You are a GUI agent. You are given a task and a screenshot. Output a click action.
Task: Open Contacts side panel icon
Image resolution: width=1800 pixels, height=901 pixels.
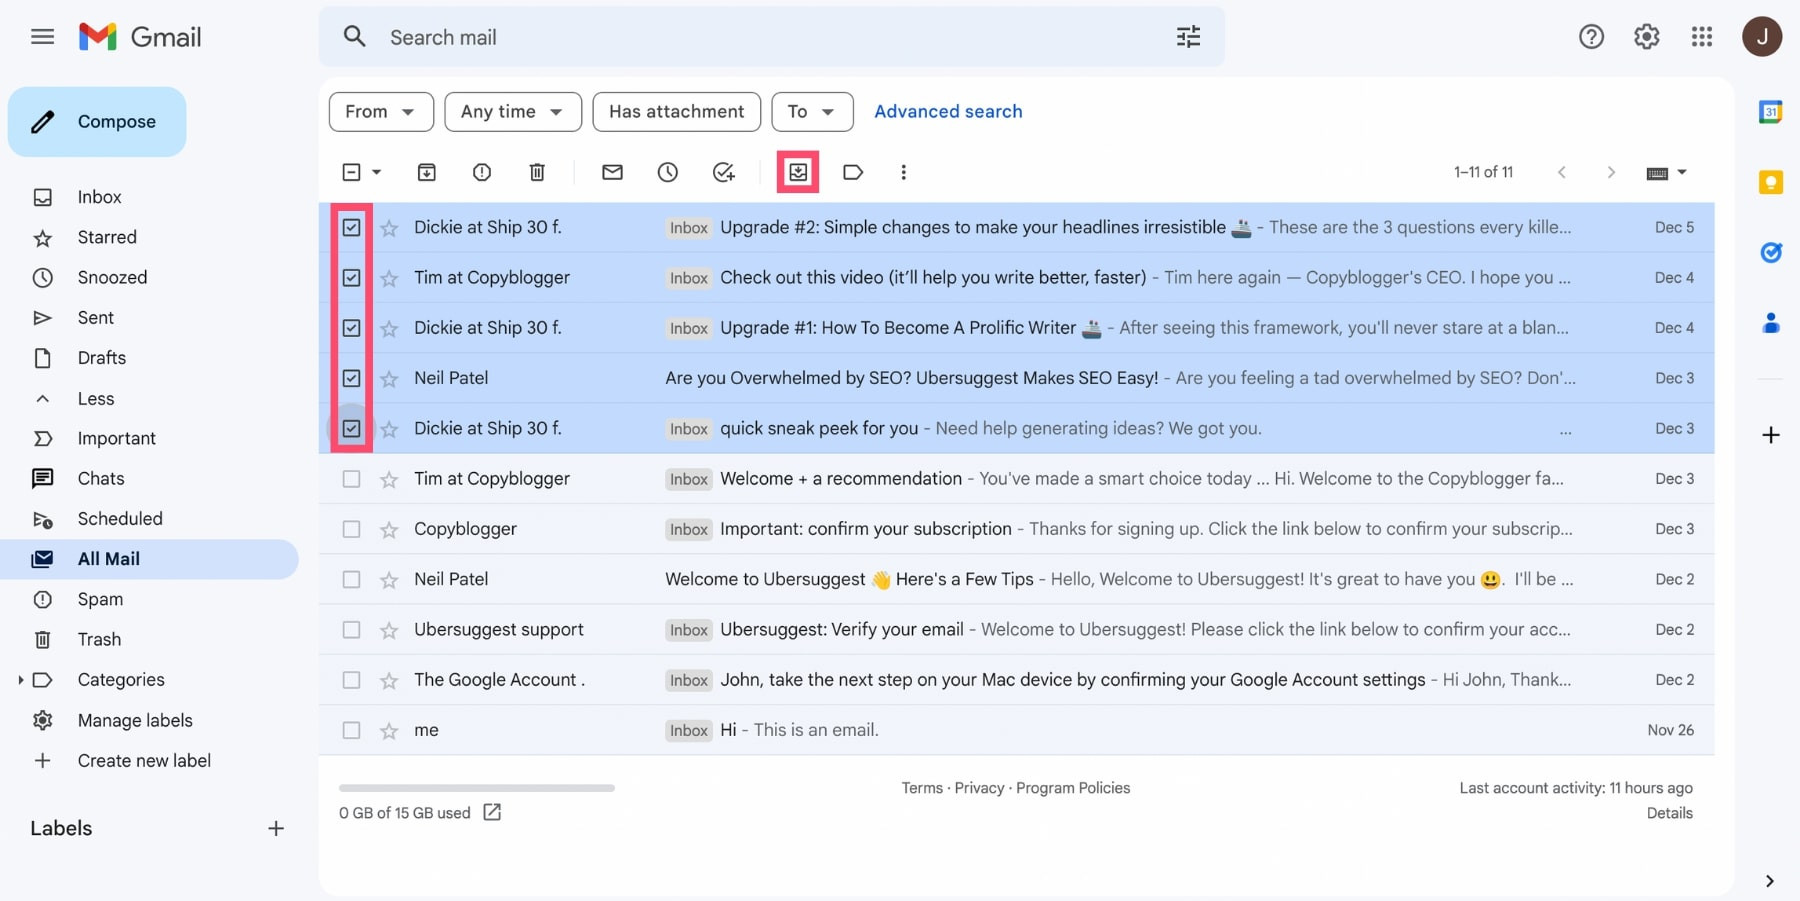click(x=1771, y=323)
